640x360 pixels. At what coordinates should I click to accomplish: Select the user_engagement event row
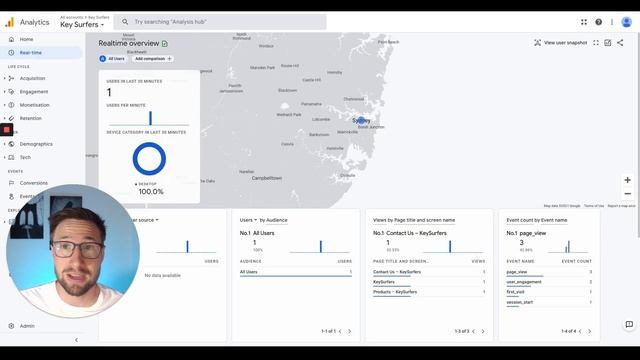click(549, 282)
